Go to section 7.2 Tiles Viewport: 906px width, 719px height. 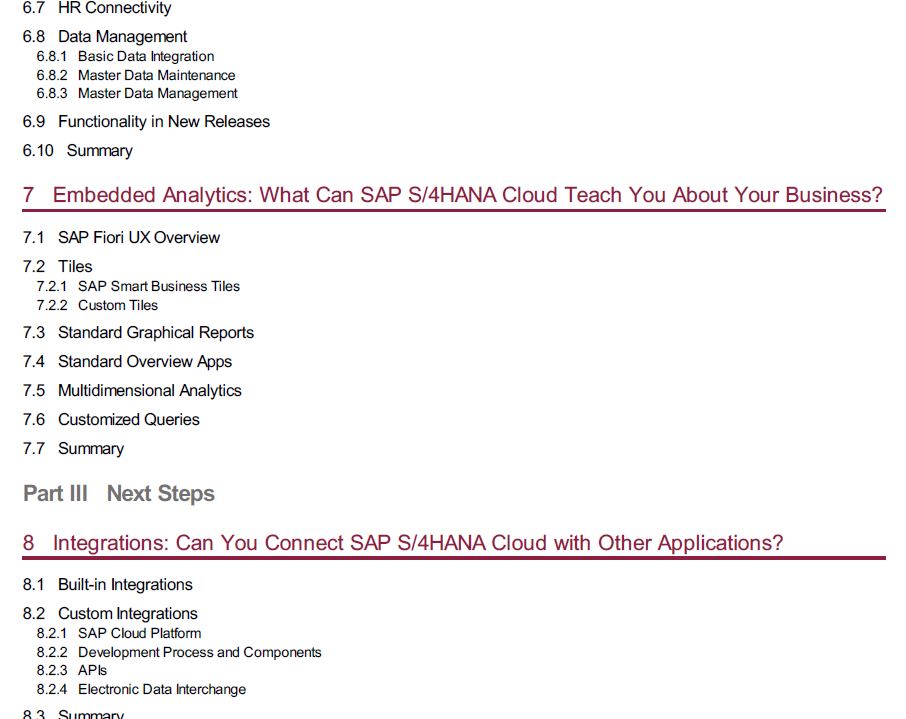(57, 266)
